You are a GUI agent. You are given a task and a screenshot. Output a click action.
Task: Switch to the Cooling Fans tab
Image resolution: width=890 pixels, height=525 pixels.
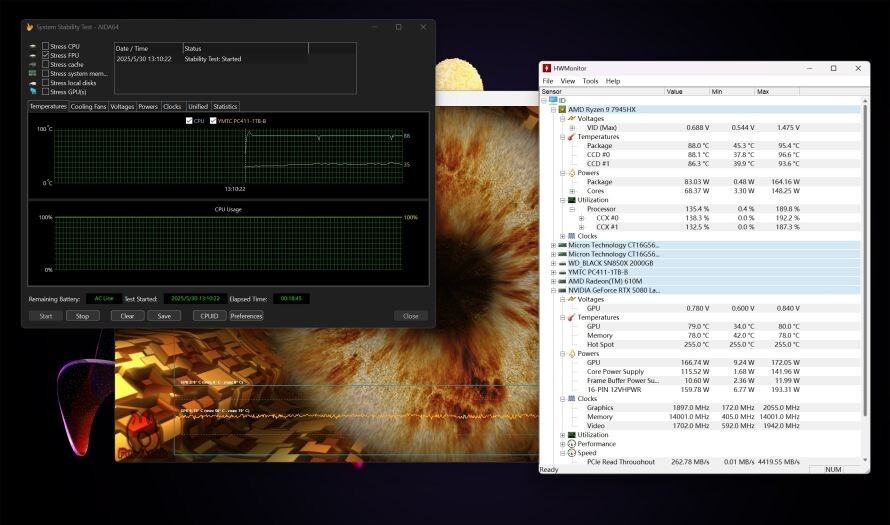89,106
